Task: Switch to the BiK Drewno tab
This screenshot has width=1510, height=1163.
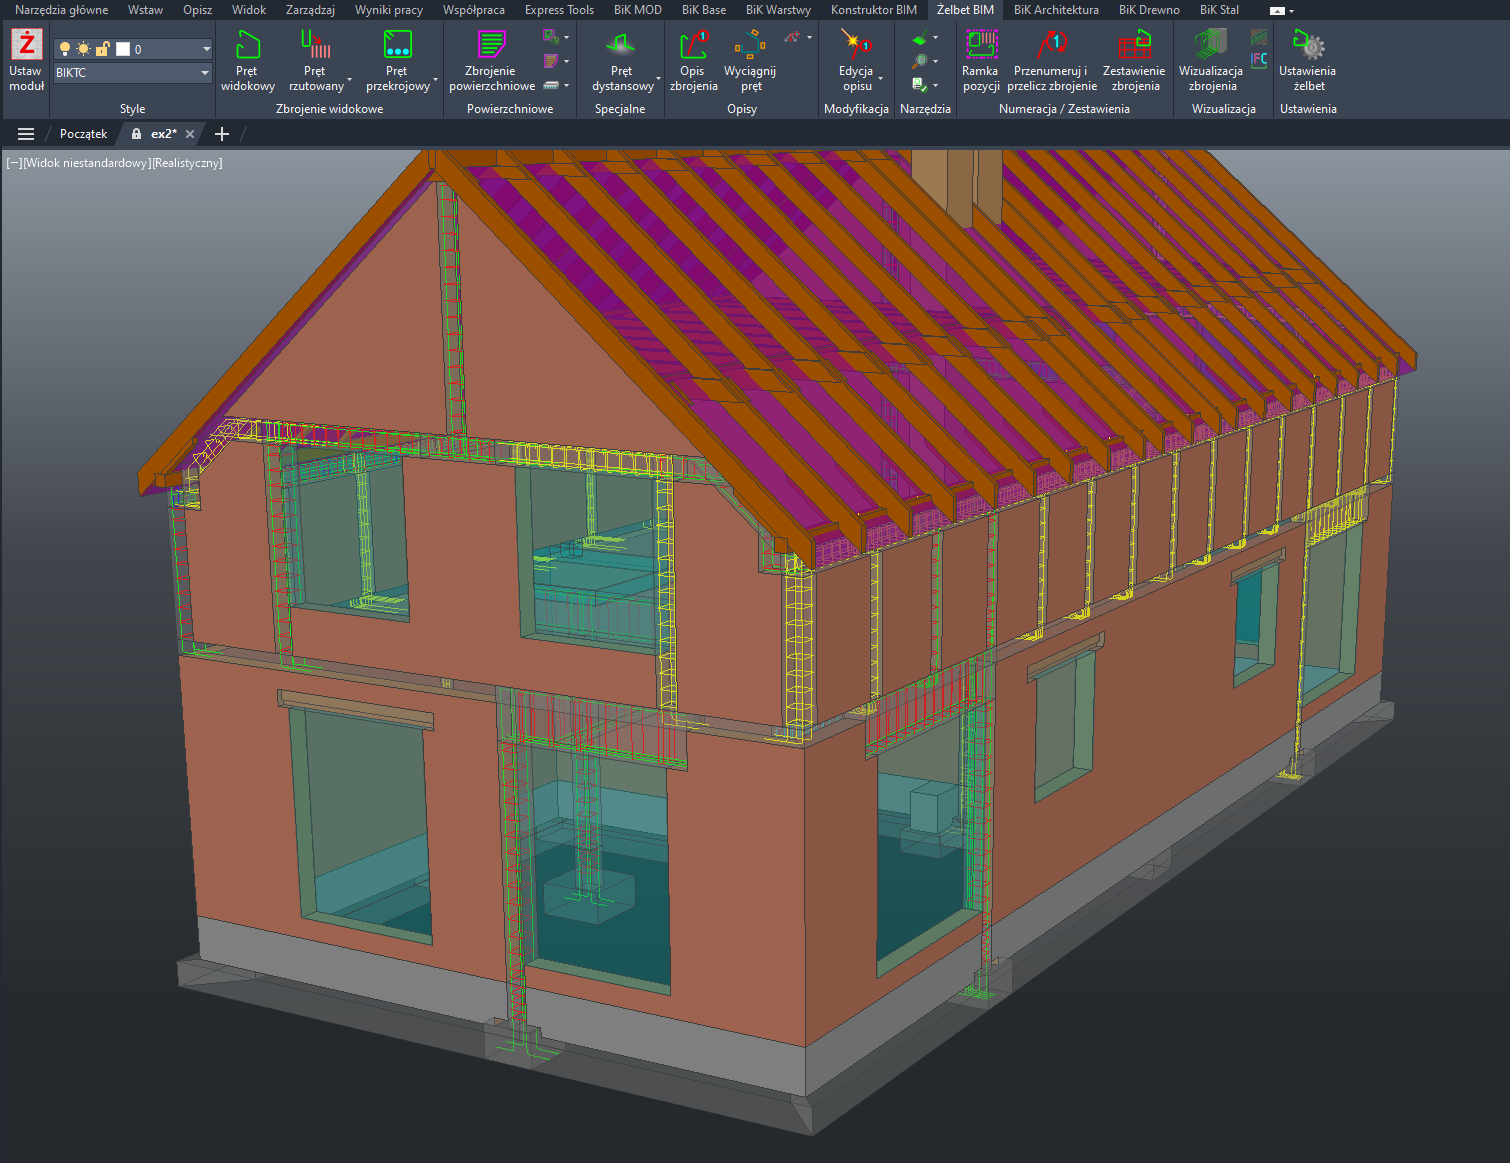Action: pyautogui.click(x=1149, y=10)
